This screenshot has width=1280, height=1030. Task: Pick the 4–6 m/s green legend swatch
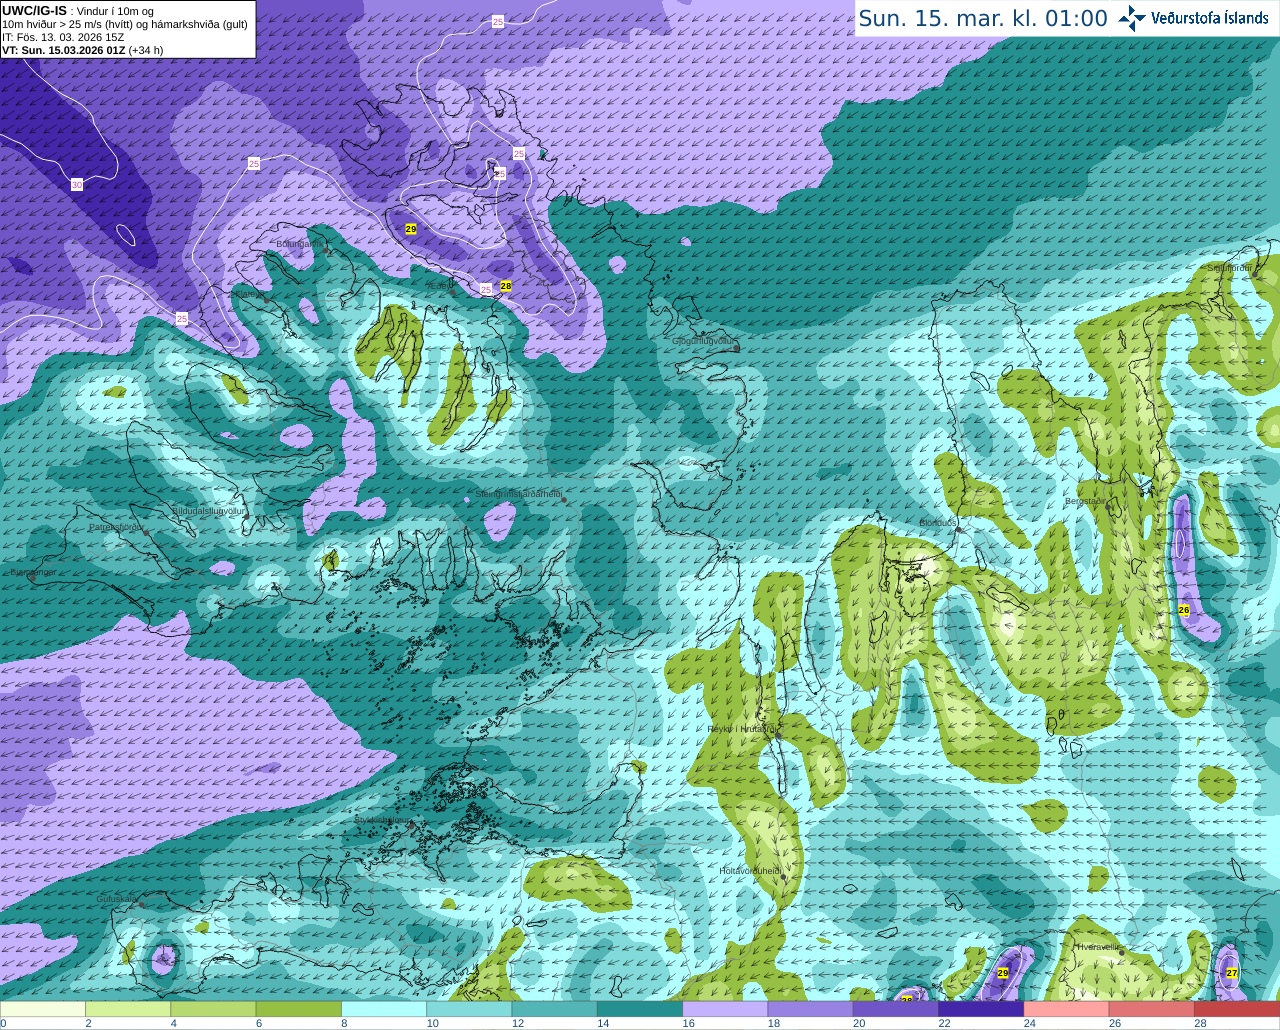click(x=213, y=1009)
